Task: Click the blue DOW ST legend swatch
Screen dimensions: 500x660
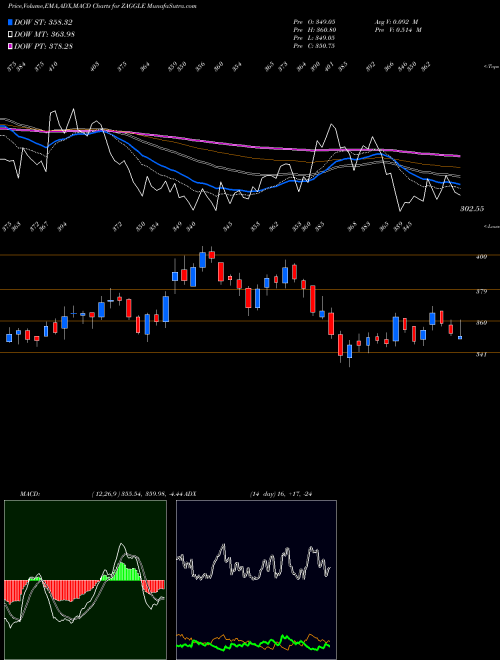Action: point(10,22)
